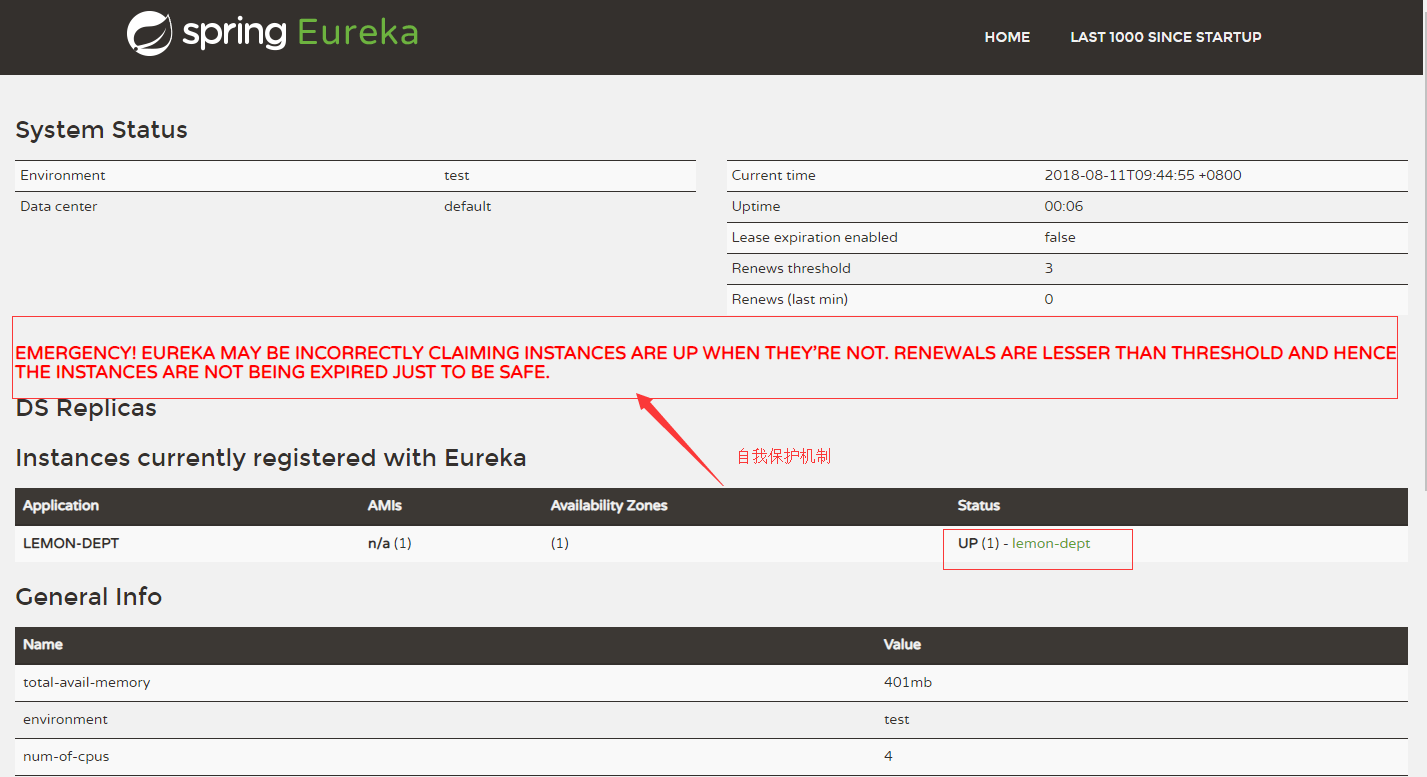
Task: Click the uptime value 00:06
Action: (x=1064, y=206)
